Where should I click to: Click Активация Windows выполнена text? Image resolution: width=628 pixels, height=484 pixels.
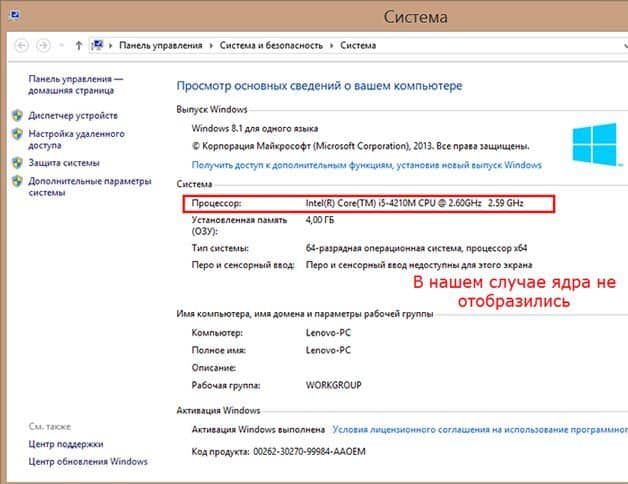pos(258,429)
